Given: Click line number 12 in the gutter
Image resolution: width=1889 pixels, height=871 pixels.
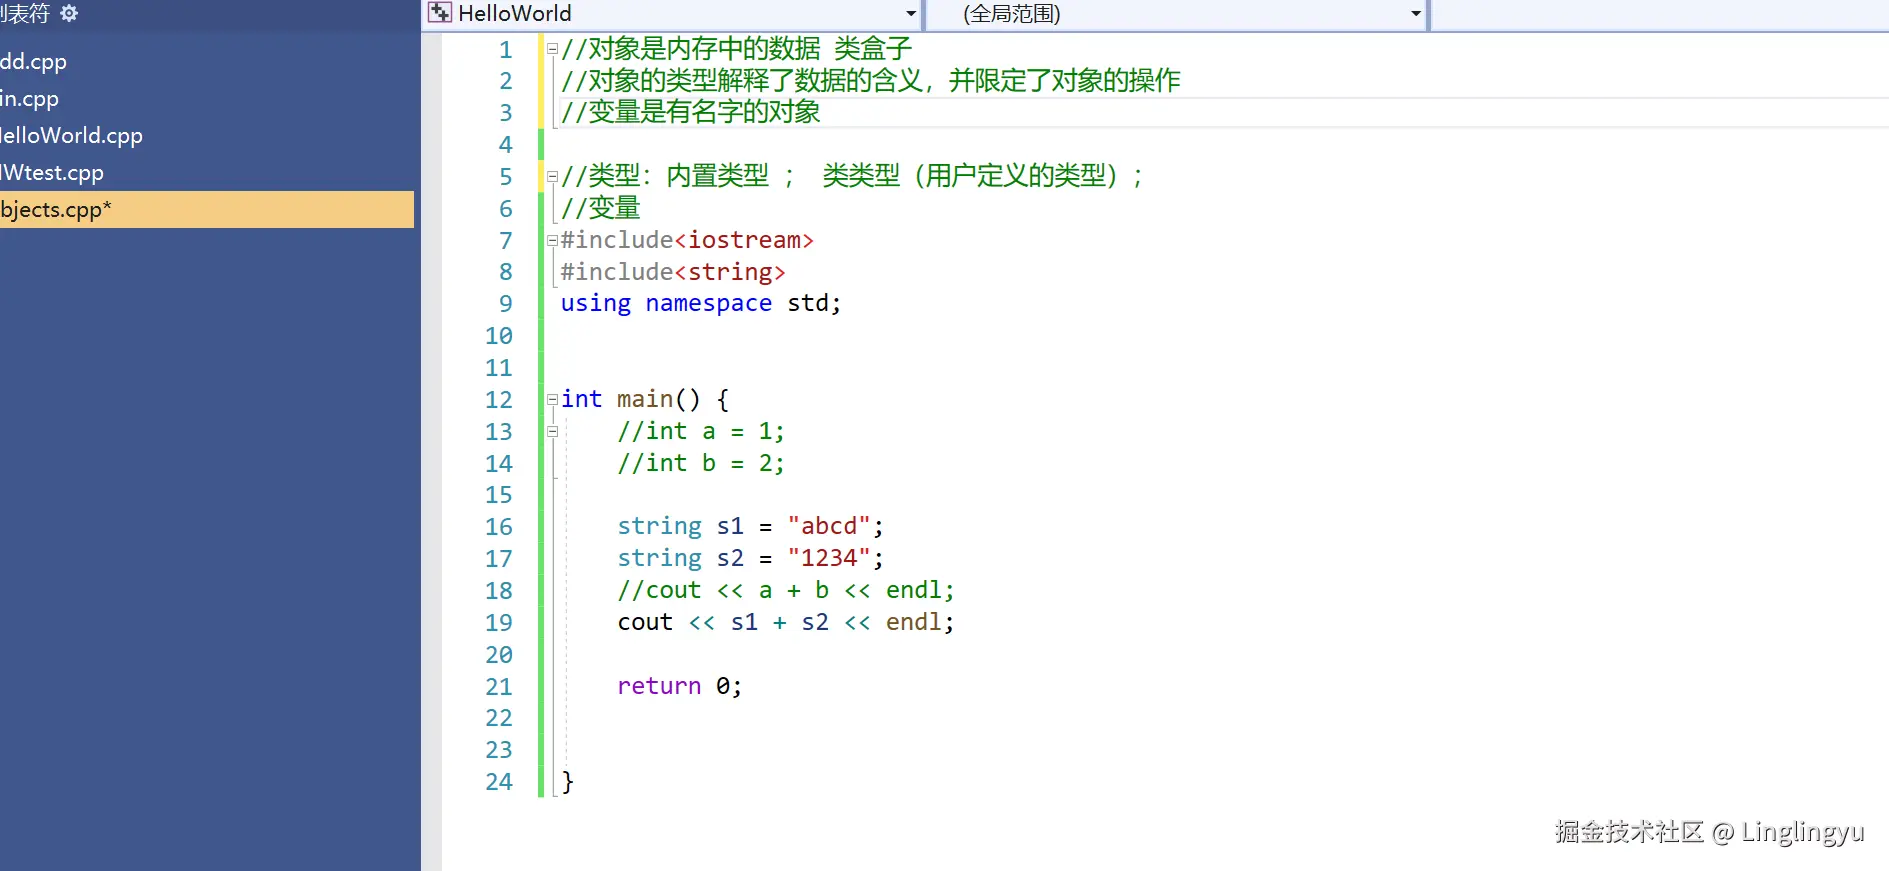Looking at the screenshot, I should [x=499, y=400].
